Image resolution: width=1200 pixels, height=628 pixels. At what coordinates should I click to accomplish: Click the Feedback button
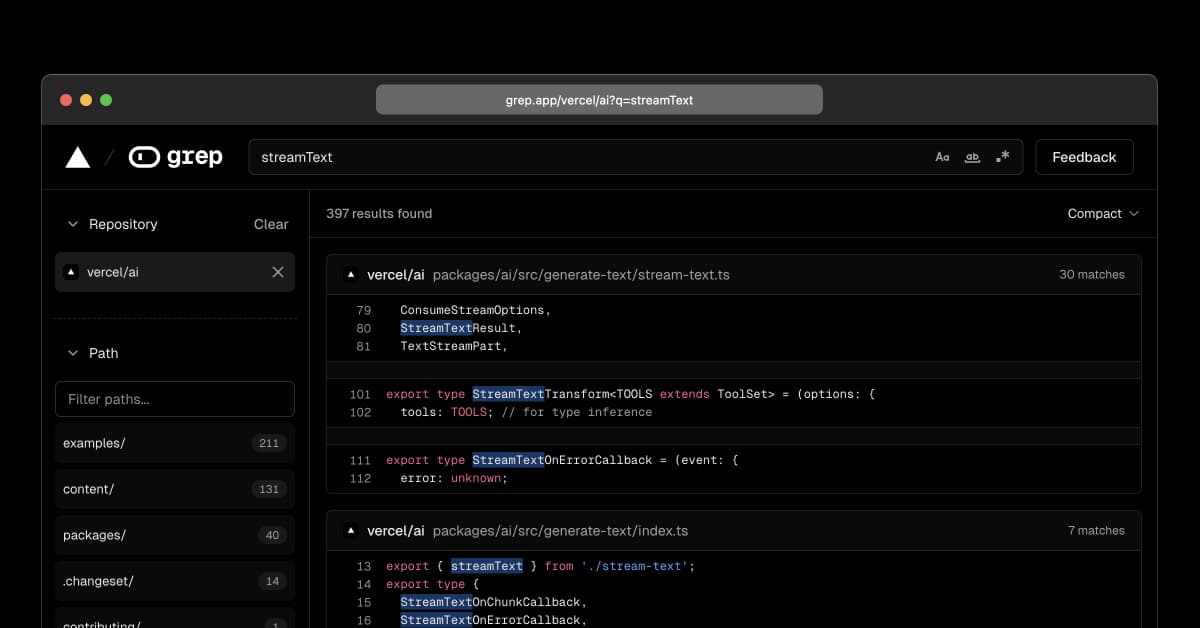(x=1084, y=157)
